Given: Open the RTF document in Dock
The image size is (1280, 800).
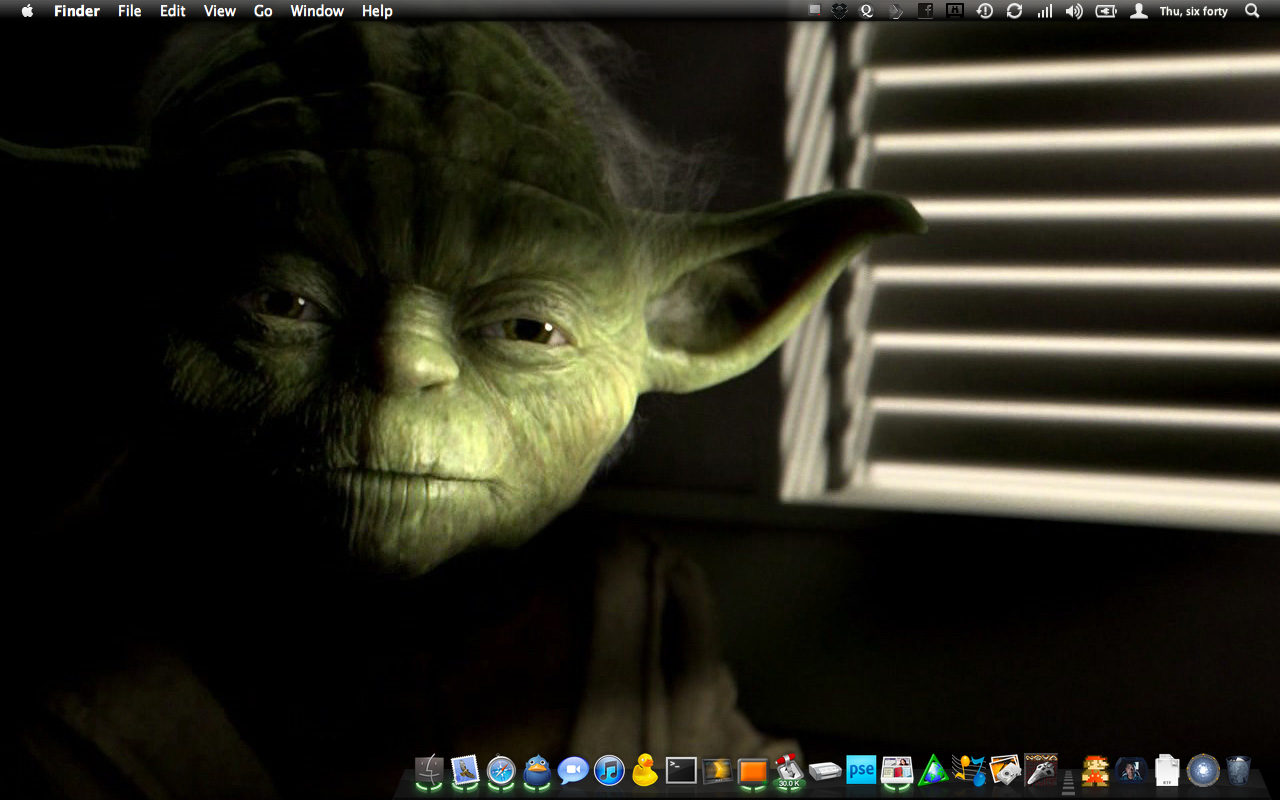Looking at the screenshot, I should pos(1167,770).
